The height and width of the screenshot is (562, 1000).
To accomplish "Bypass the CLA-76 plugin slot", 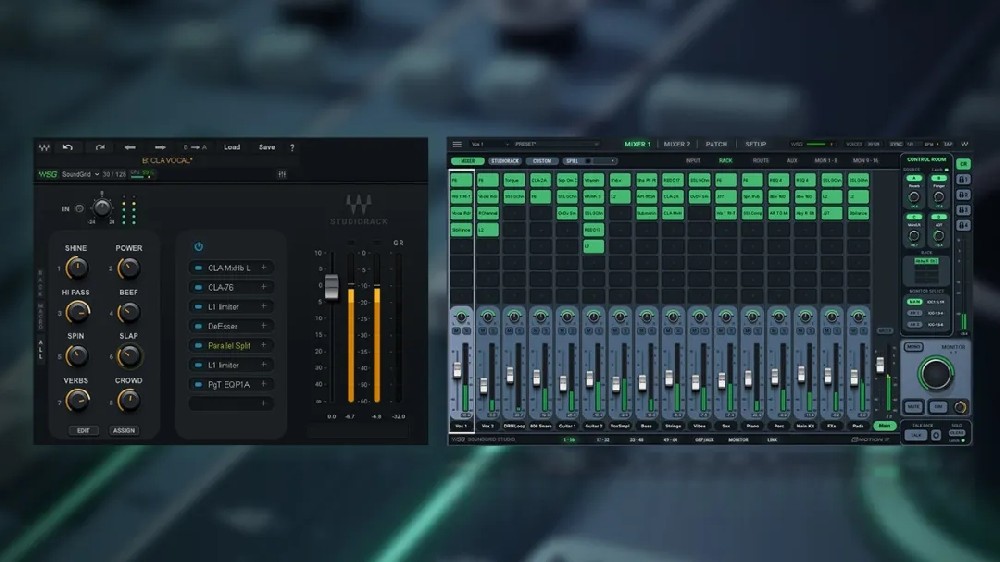I will tap(198, 288).
